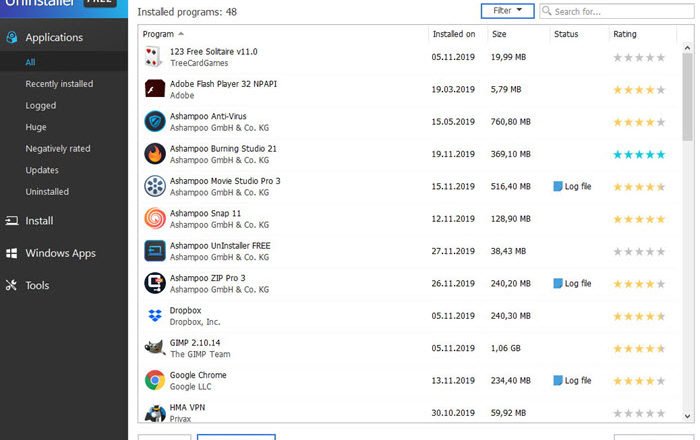Click the 123 Free Solitaire cards icon

154,57
